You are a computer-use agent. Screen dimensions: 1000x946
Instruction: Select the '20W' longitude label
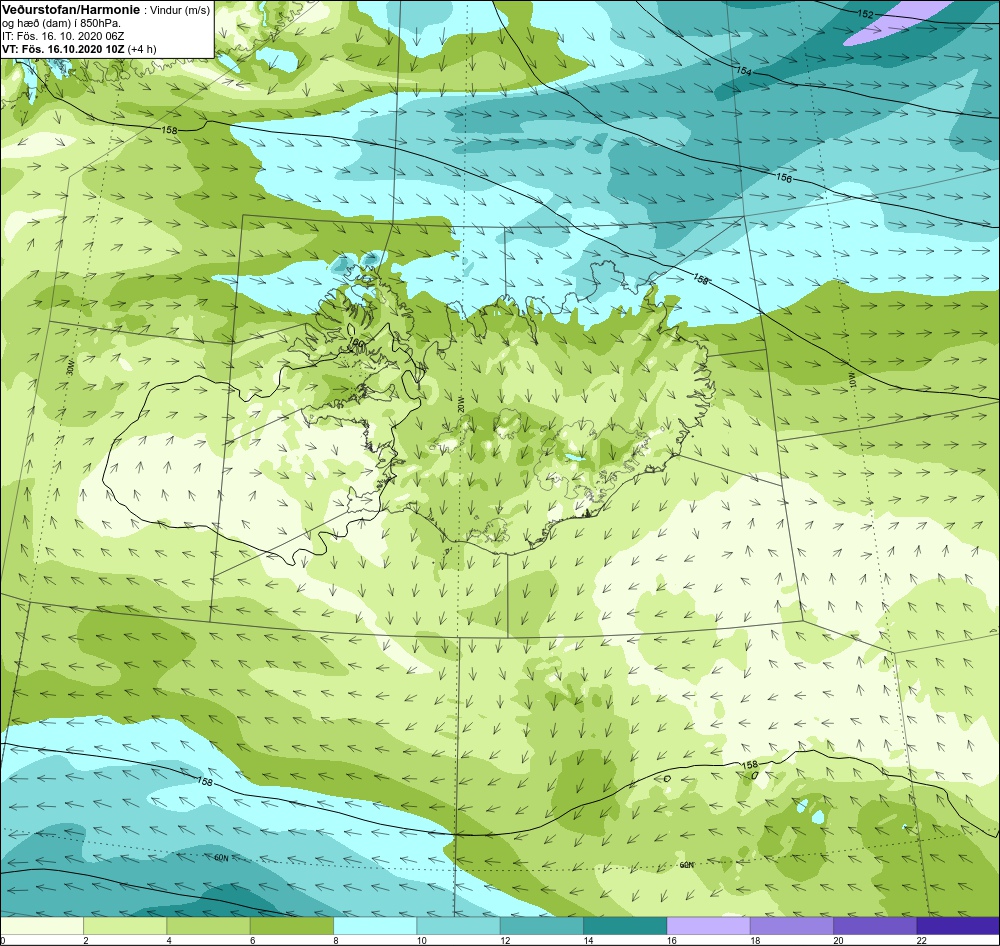(460, 406)
